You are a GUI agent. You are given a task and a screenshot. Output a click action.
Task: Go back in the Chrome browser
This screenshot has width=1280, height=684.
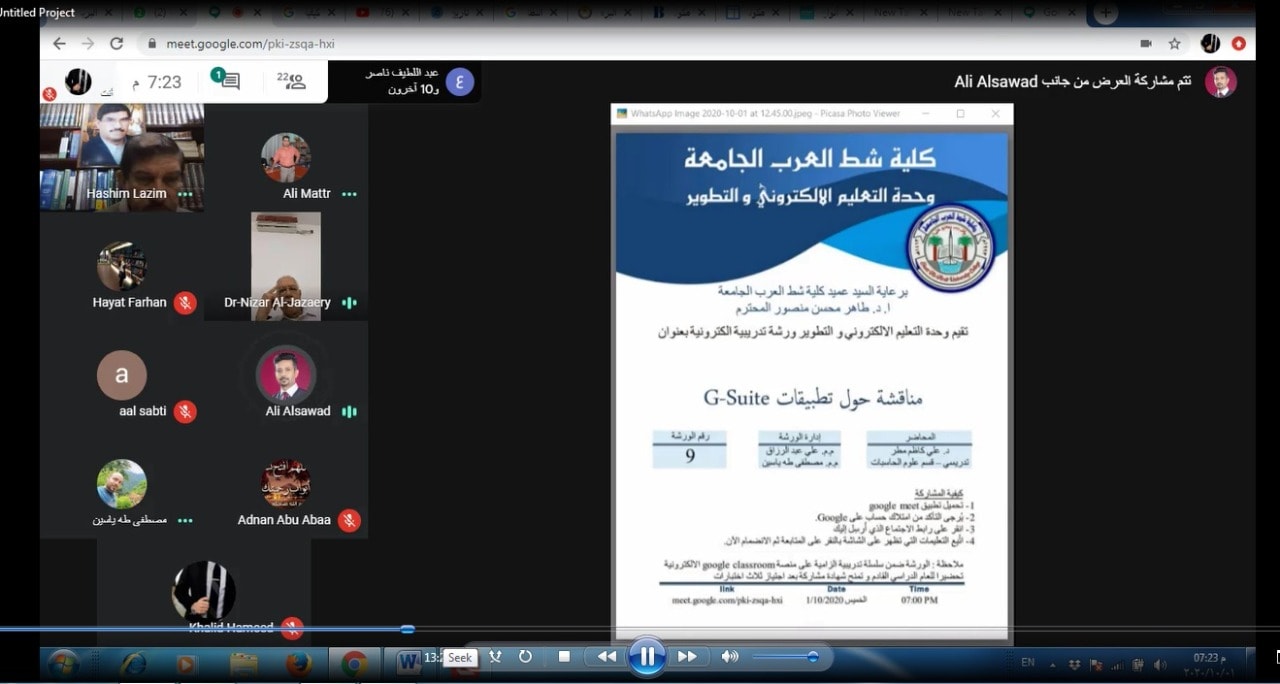click(59, 44)
